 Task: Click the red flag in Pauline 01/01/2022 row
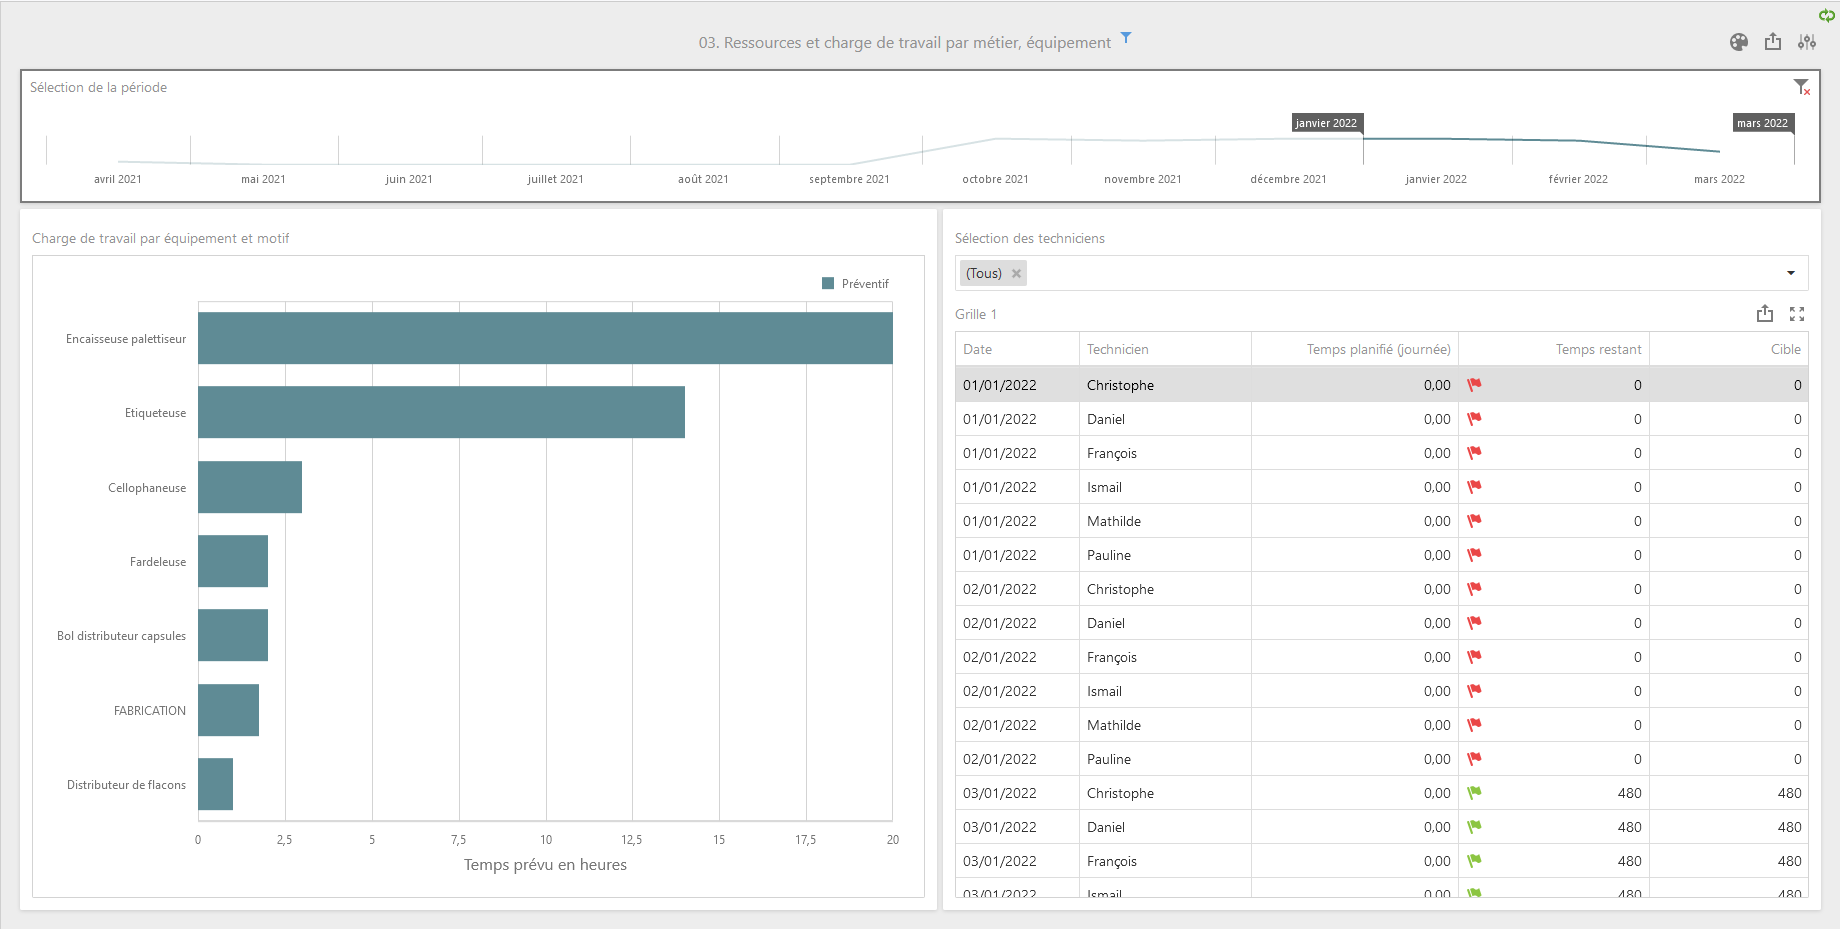[x=1474, y=555]
